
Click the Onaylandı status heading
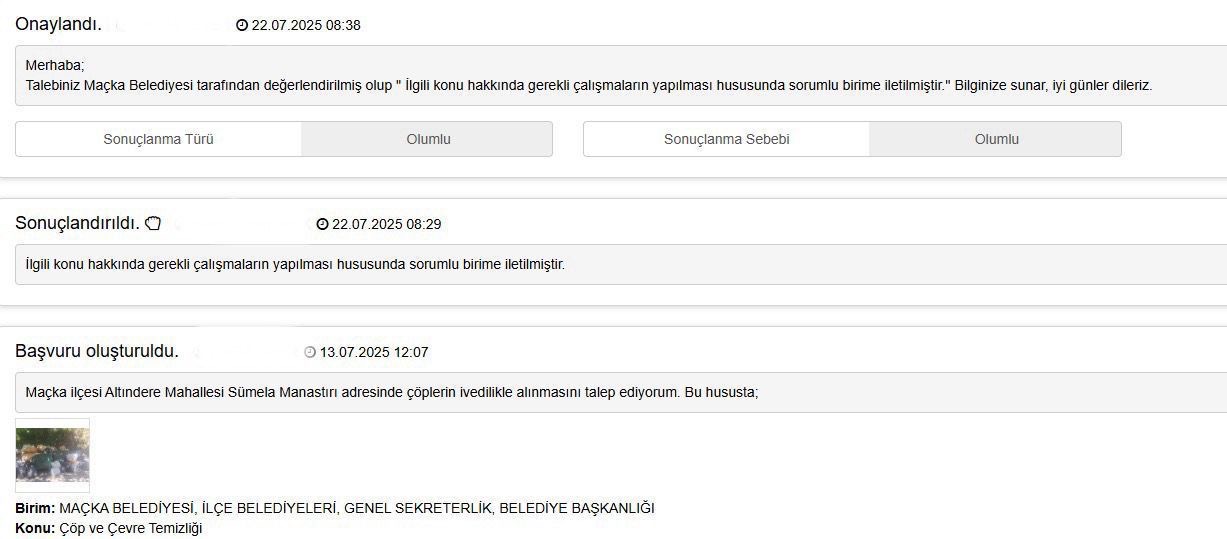coord(58,24)
